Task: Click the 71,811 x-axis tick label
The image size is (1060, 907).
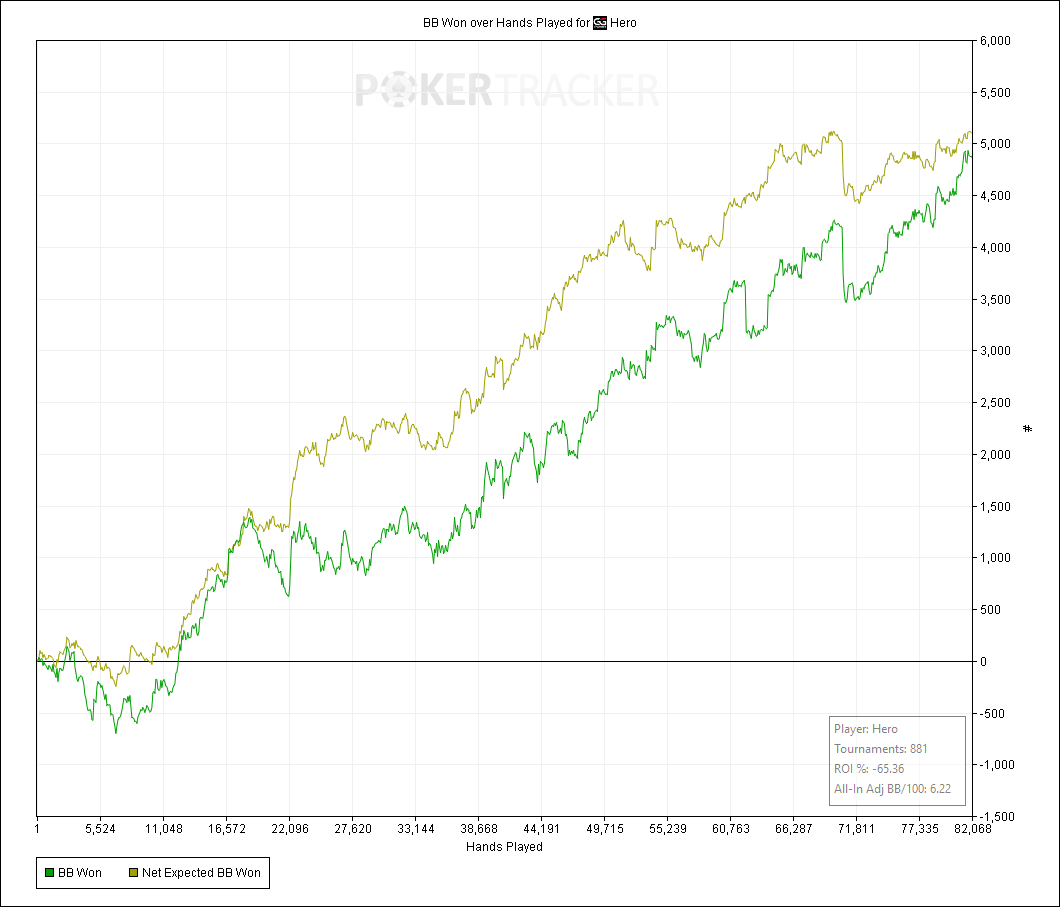Action: click(x=857, y=829)
